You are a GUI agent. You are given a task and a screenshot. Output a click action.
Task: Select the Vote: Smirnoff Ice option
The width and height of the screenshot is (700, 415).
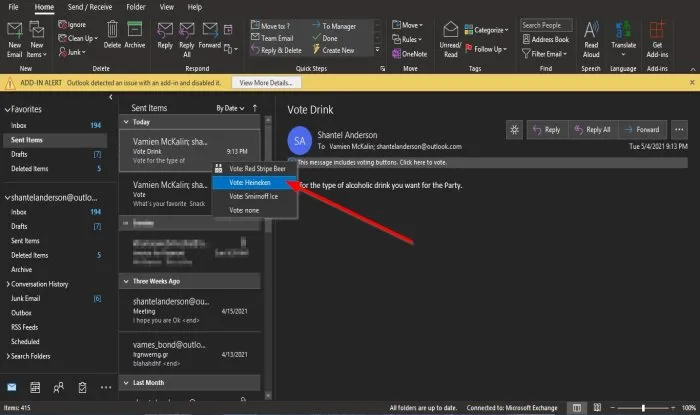click(x=255, y=196)
